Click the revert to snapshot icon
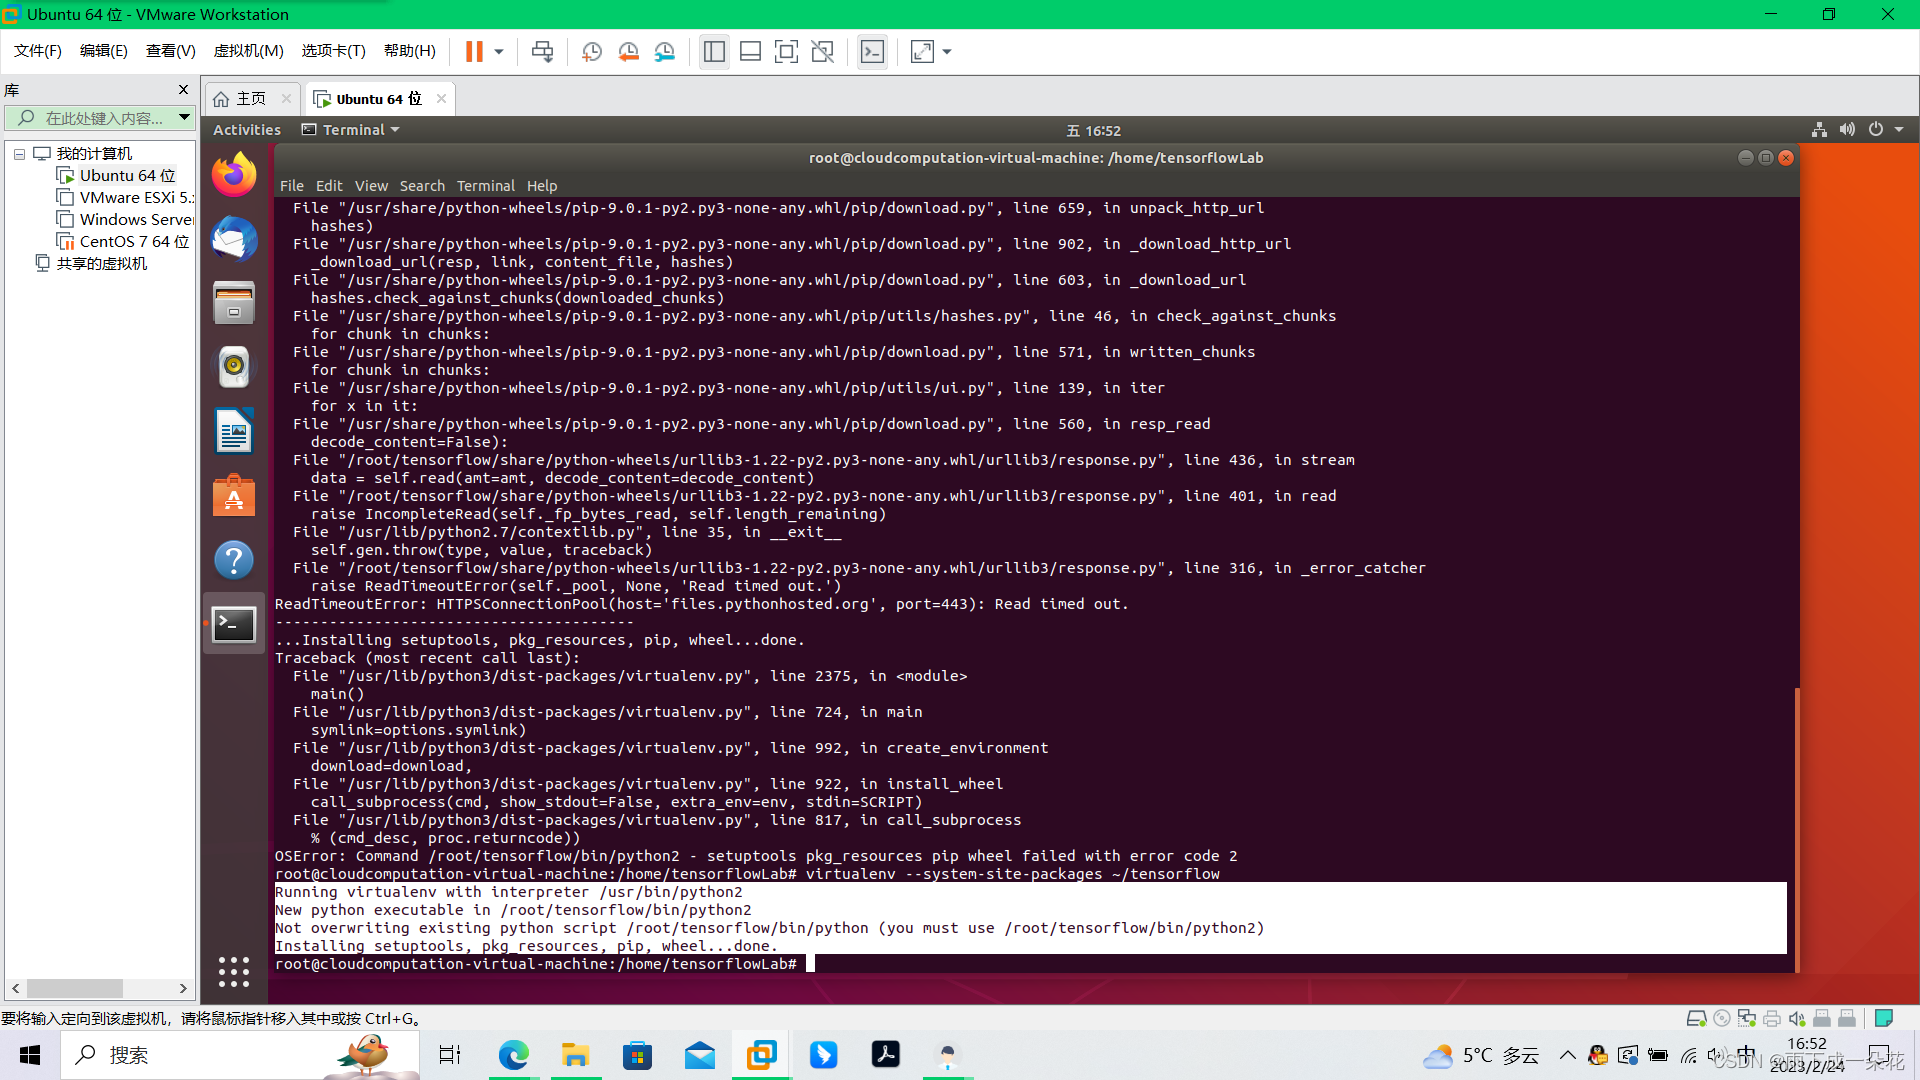Screen dimensions: 1920x1080 pyautogui.click(x=628, y=52)
